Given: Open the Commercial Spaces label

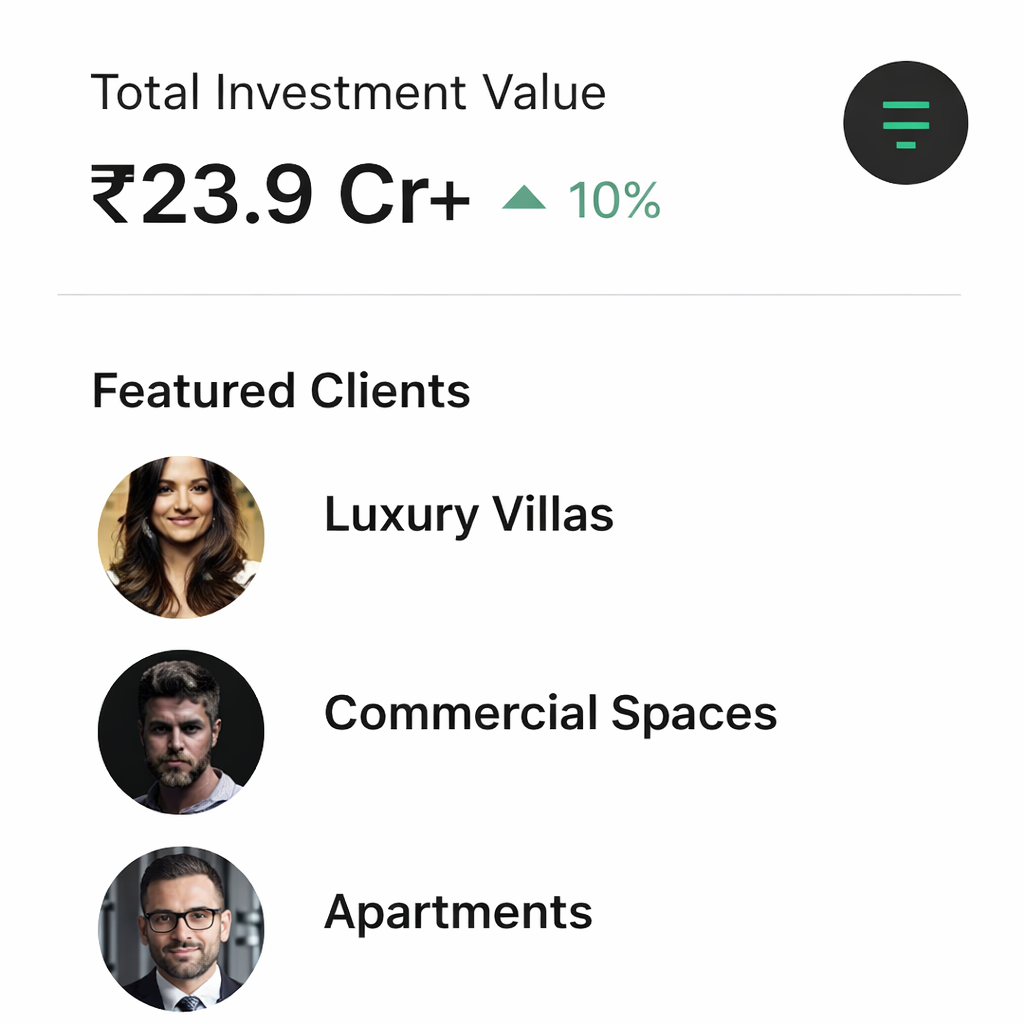Looking at the screenshot, I should tap(550, 714).
